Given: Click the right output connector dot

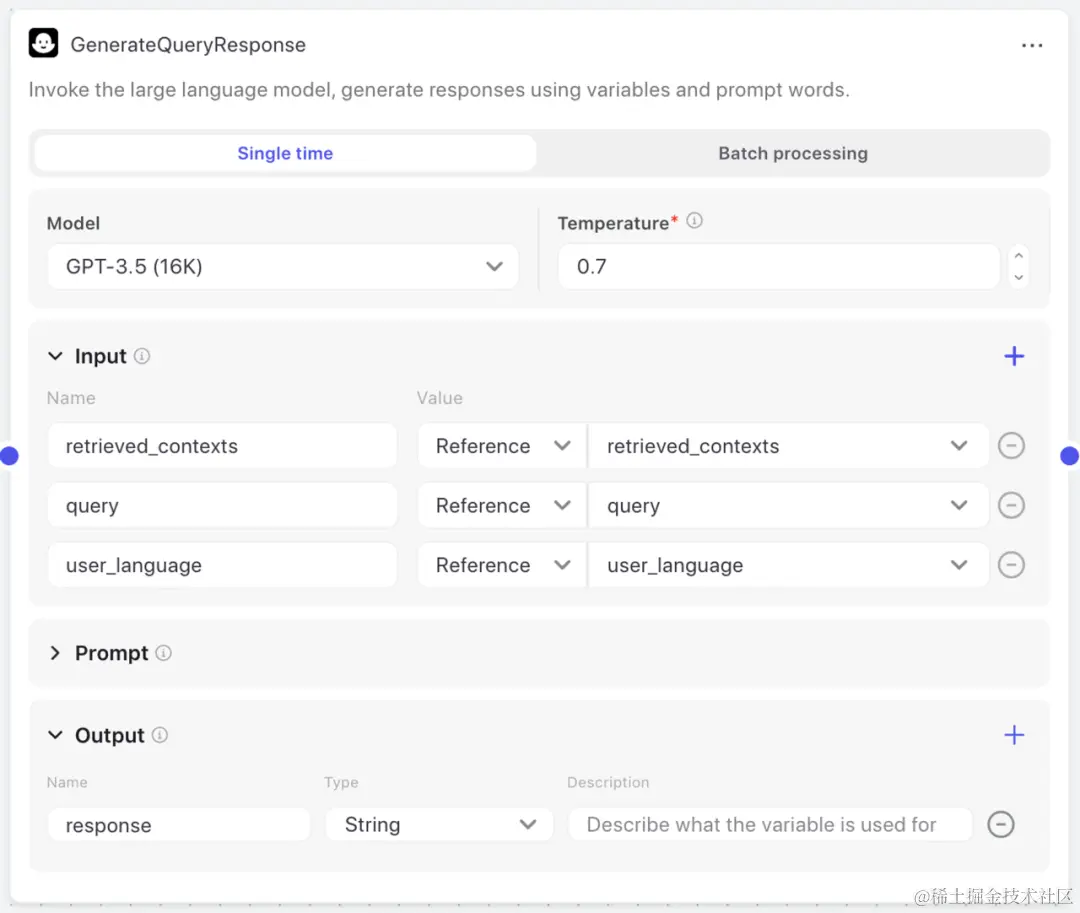Looking at the screenshot, I should pyautogui.click(x=1069, y=456).
